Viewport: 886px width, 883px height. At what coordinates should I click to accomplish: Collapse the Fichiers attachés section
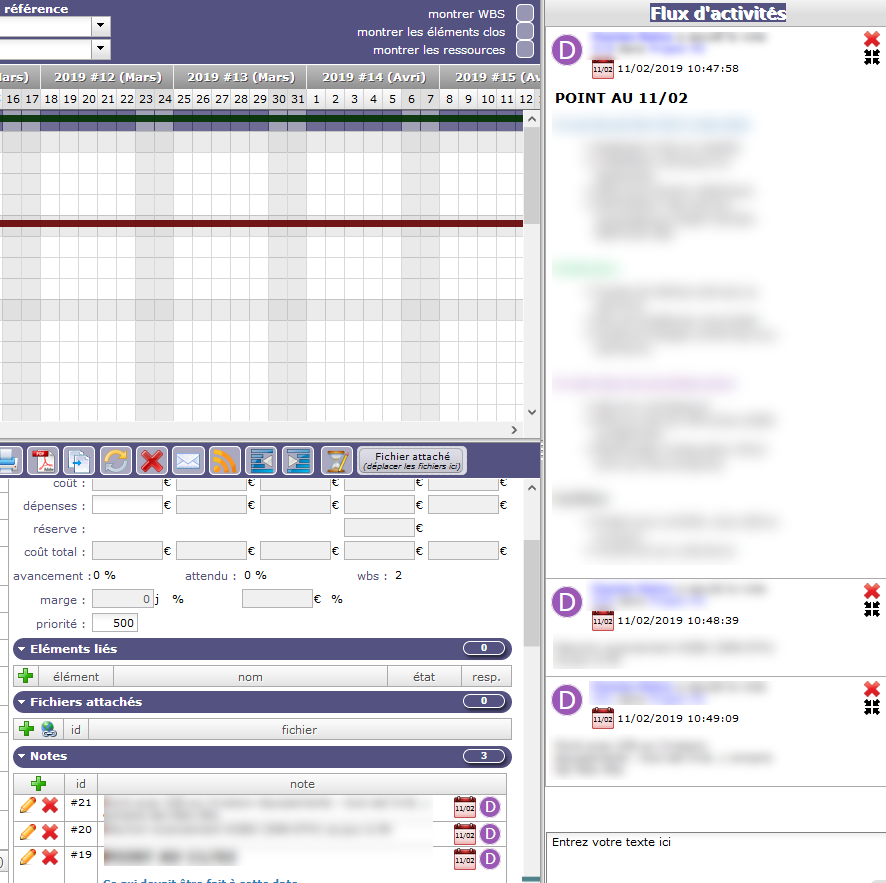[21, 702]
